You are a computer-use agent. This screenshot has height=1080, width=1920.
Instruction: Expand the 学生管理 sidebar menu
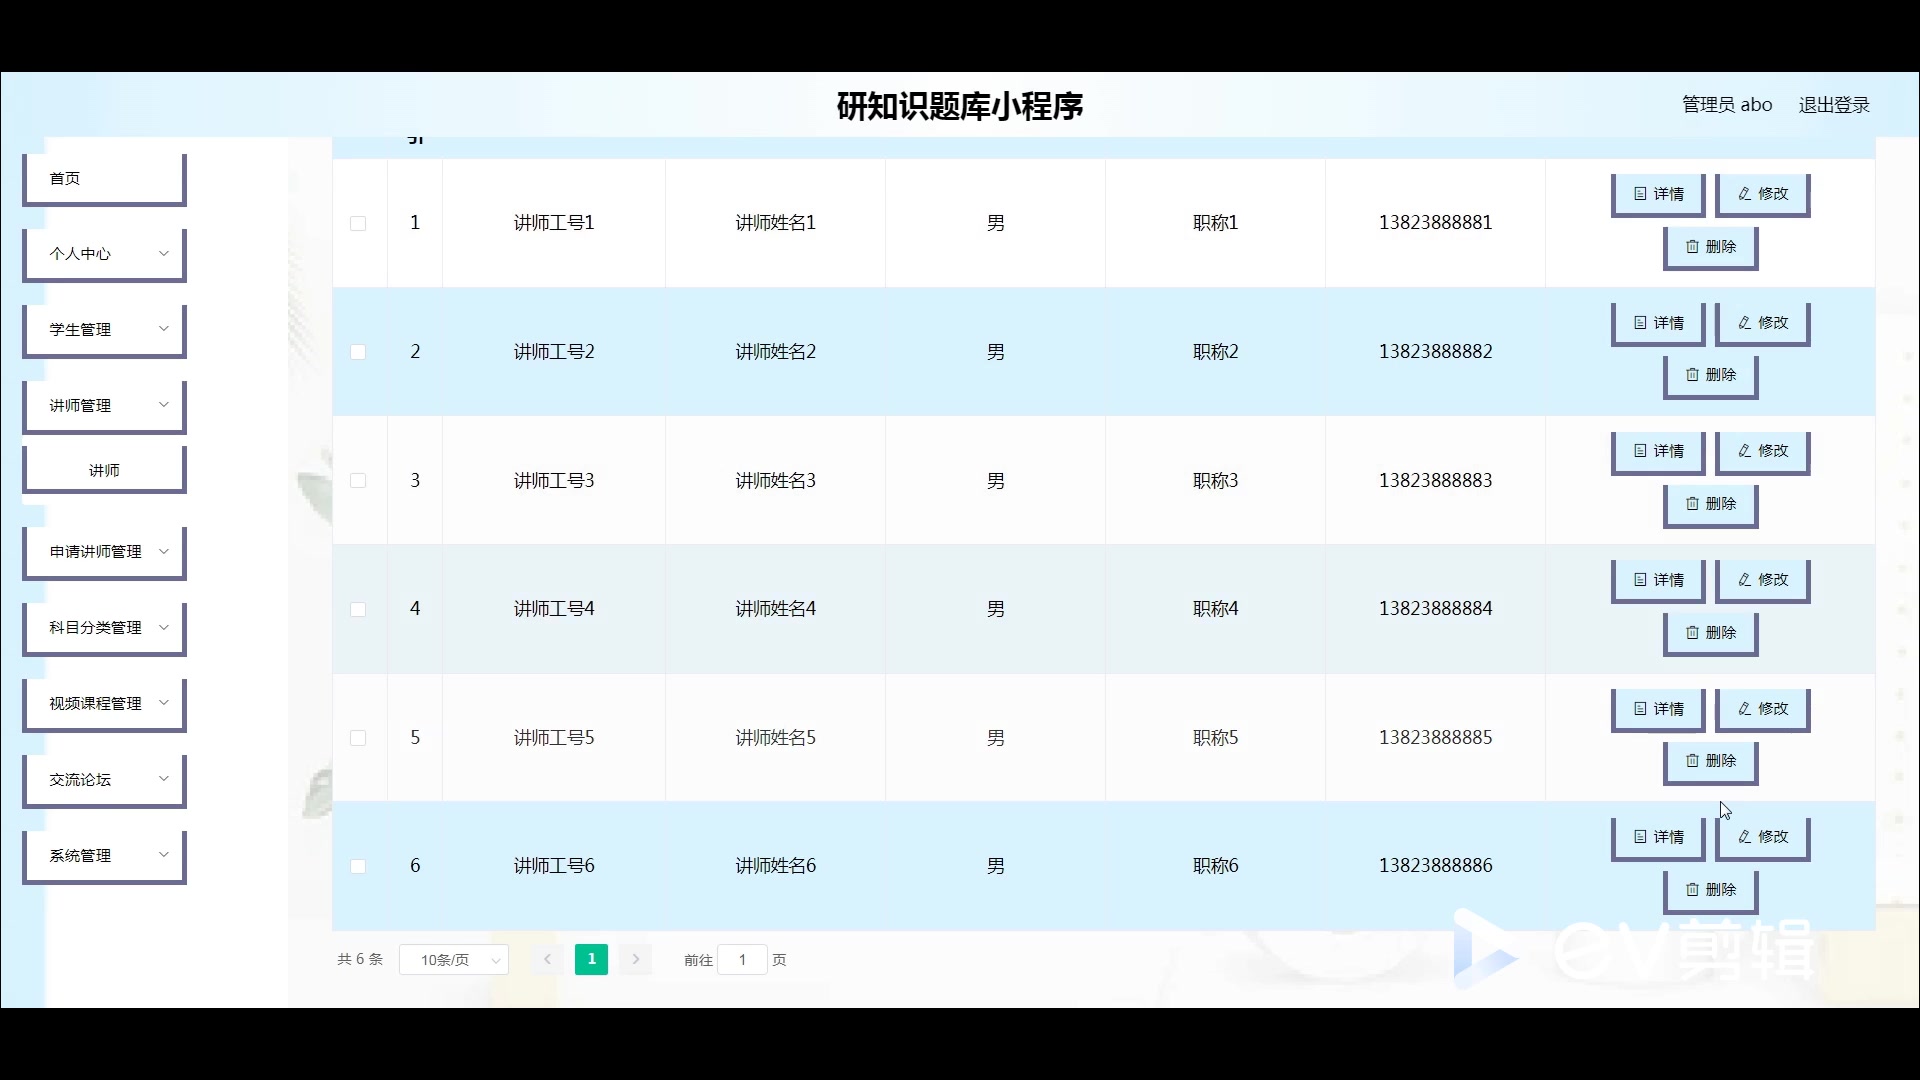click(104, 330)
